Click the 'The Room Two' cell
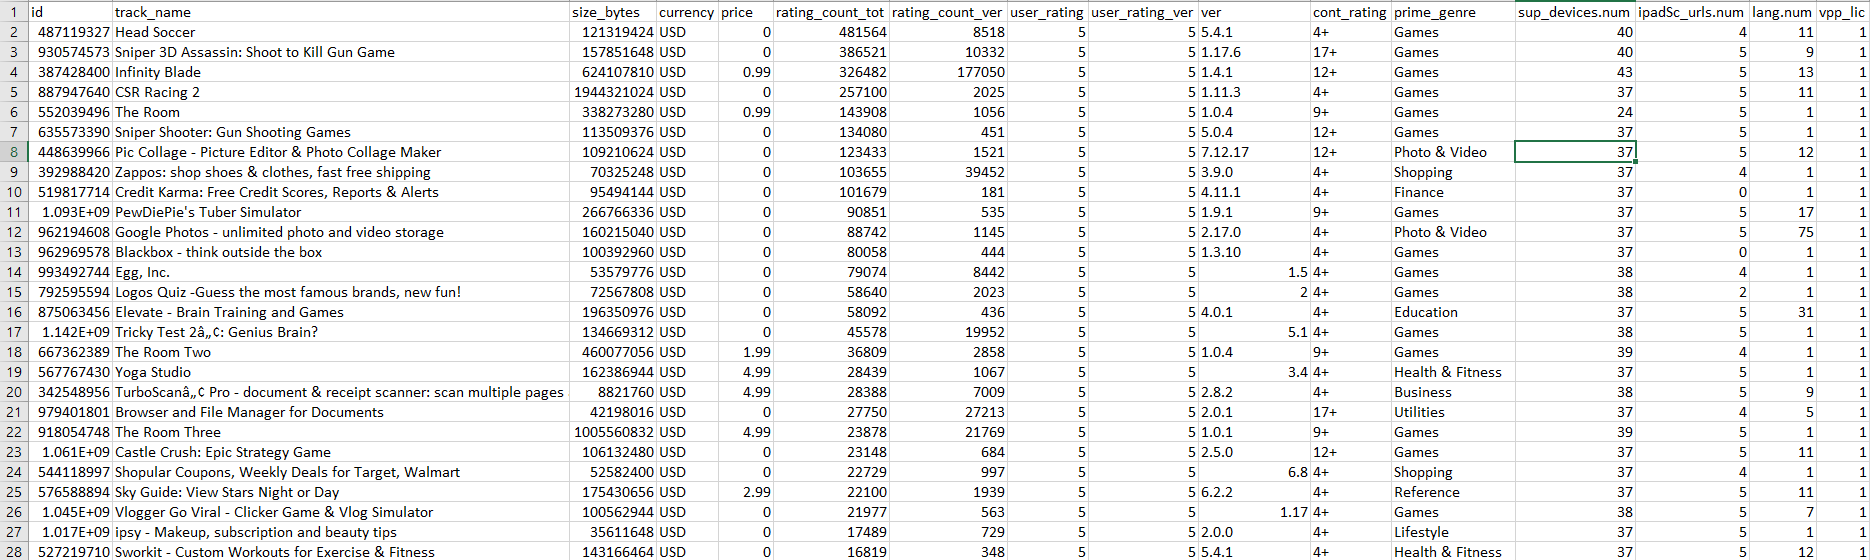The image size is (1870, 560). 340,352
